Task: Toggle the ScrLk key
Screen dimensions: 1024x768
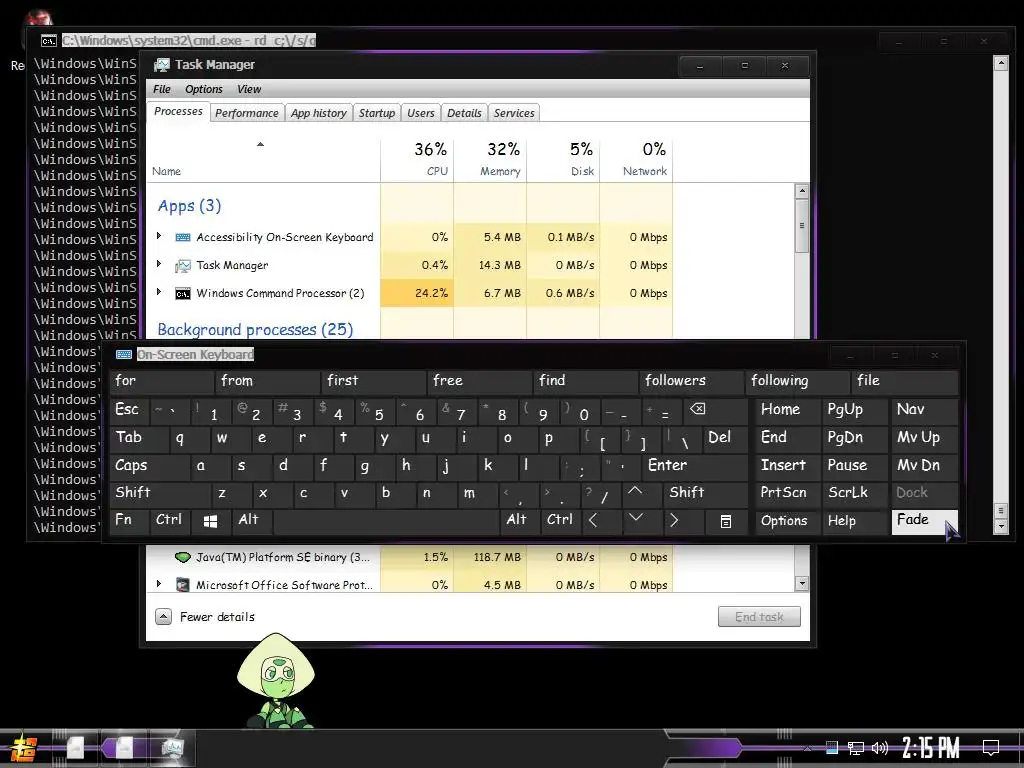Action: click(x=855, y=492)
